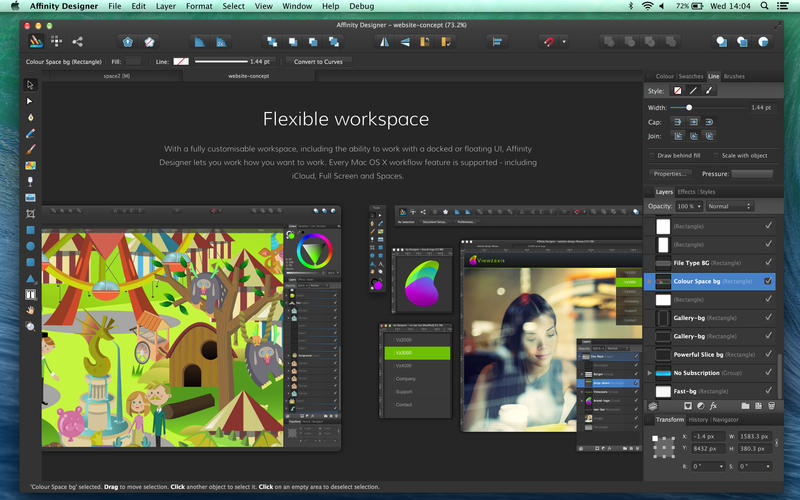Hide the File Type BG layer
The width and height of the screenshot is (800, 500).
click(x=768, y=262)
